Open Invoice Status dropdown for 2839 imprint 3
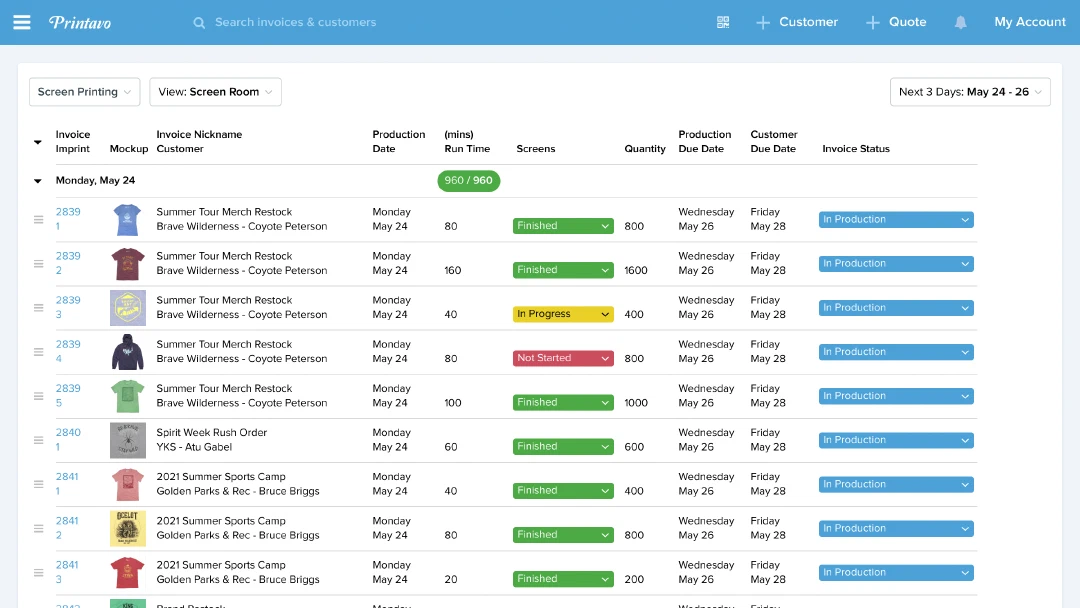 click(x=896, y=308)
